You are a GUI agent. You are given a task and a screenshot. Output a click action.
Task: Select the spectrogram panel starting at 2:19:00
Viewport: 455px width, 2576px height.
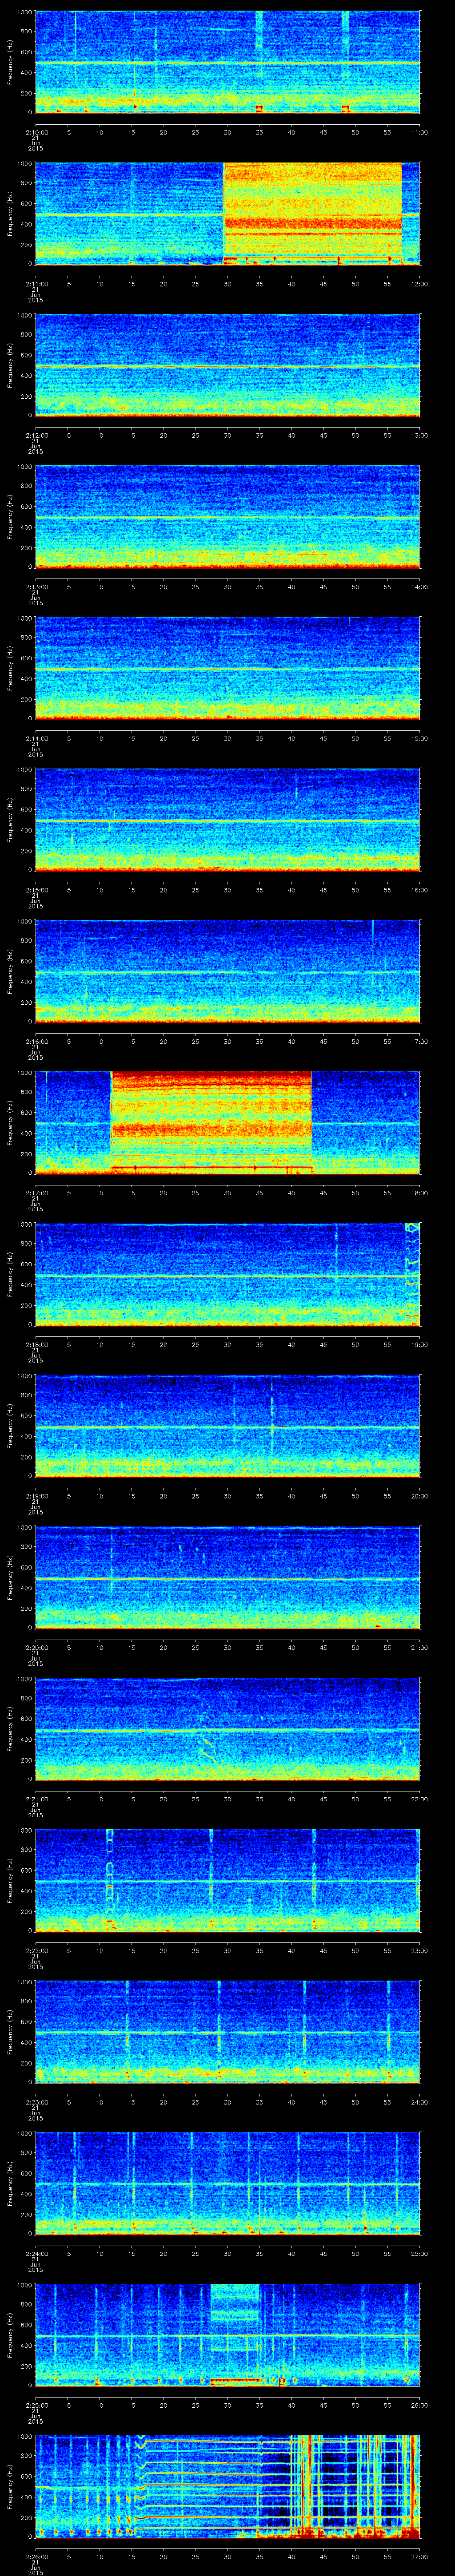click(228, 1425)
